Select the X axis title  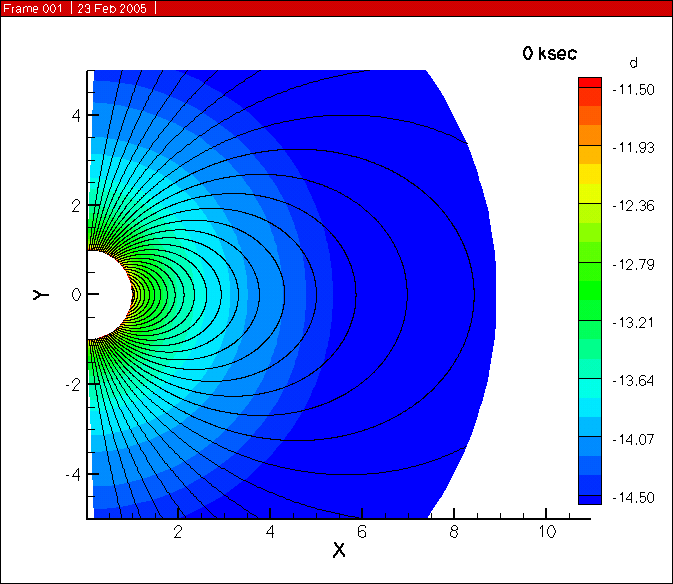339,550
